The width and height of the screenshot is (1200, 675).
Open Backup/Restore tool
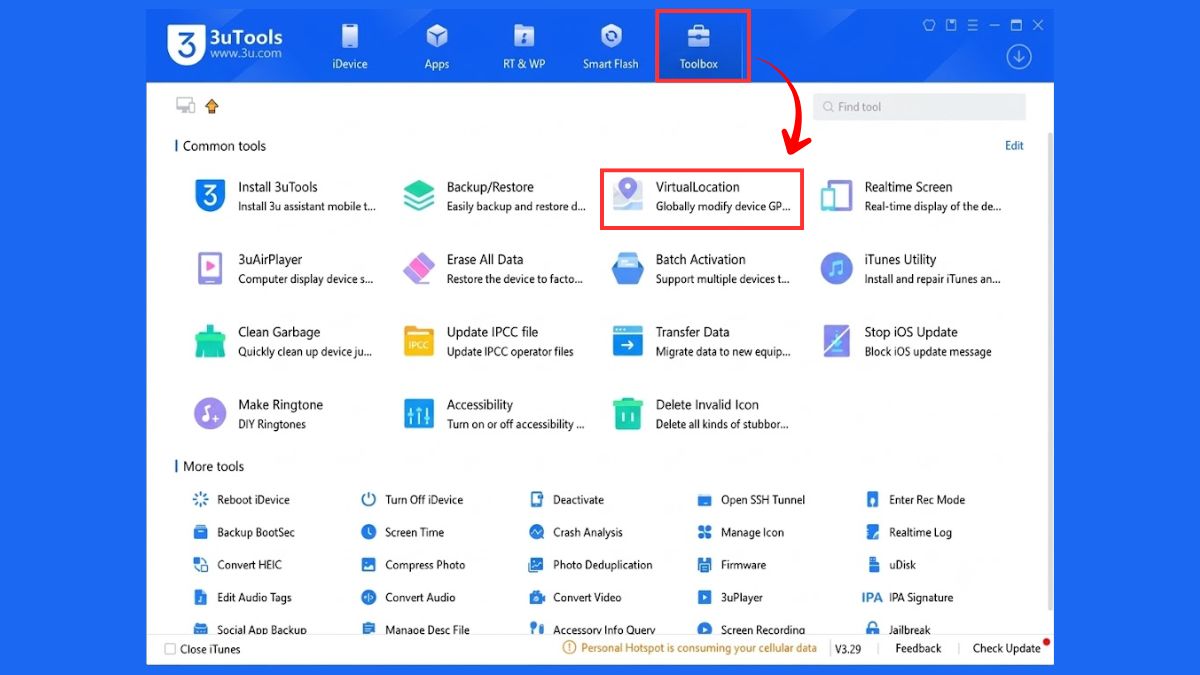(x=493, y=196)
